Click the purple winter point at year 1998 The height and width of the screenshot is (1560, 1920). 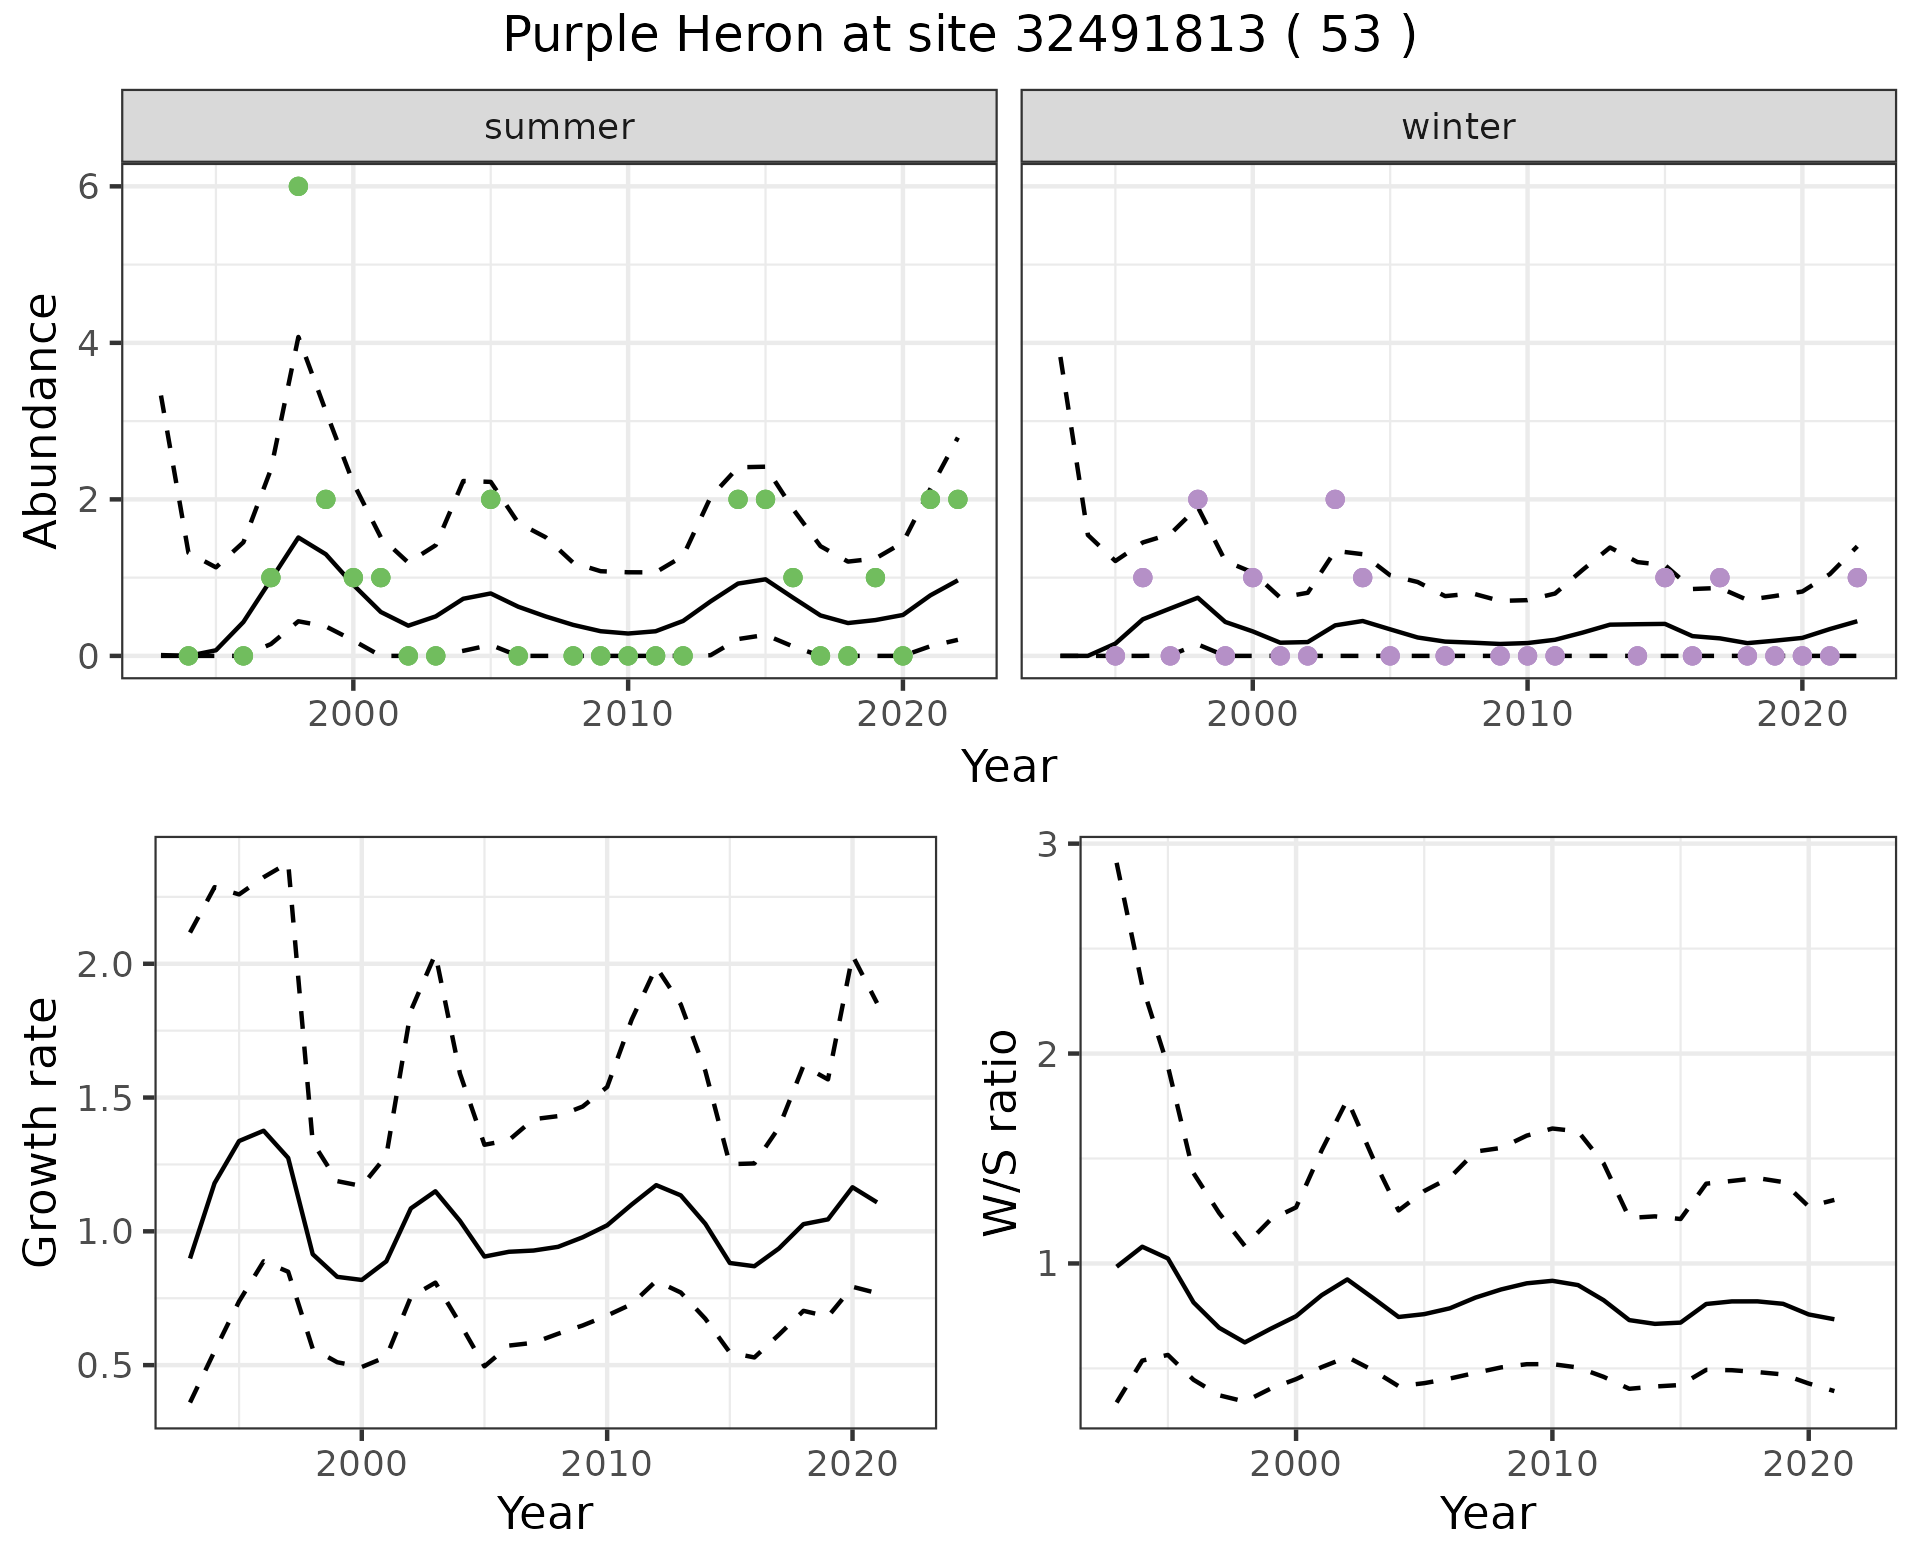coord(1198,499)
